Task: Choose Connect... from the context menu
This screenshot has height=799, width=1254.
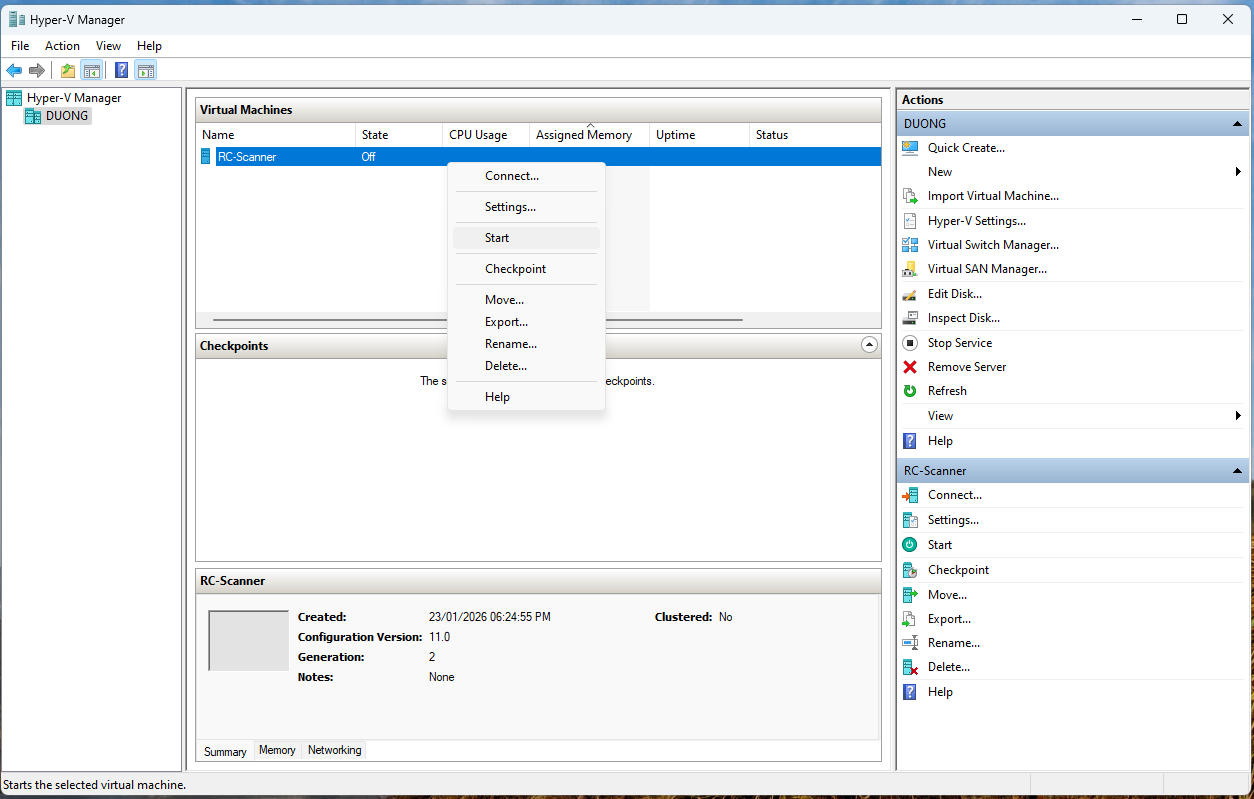Action: coord(526,176)
